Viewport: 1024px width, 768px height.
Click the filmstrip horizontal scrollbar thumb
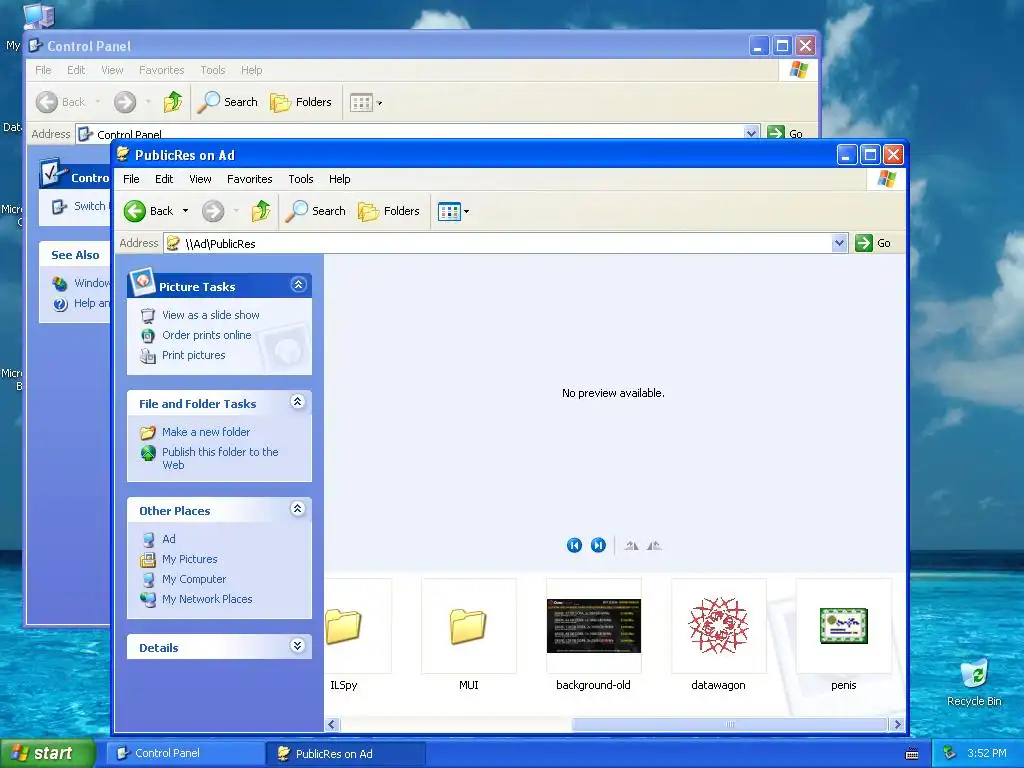coord(729,724)
